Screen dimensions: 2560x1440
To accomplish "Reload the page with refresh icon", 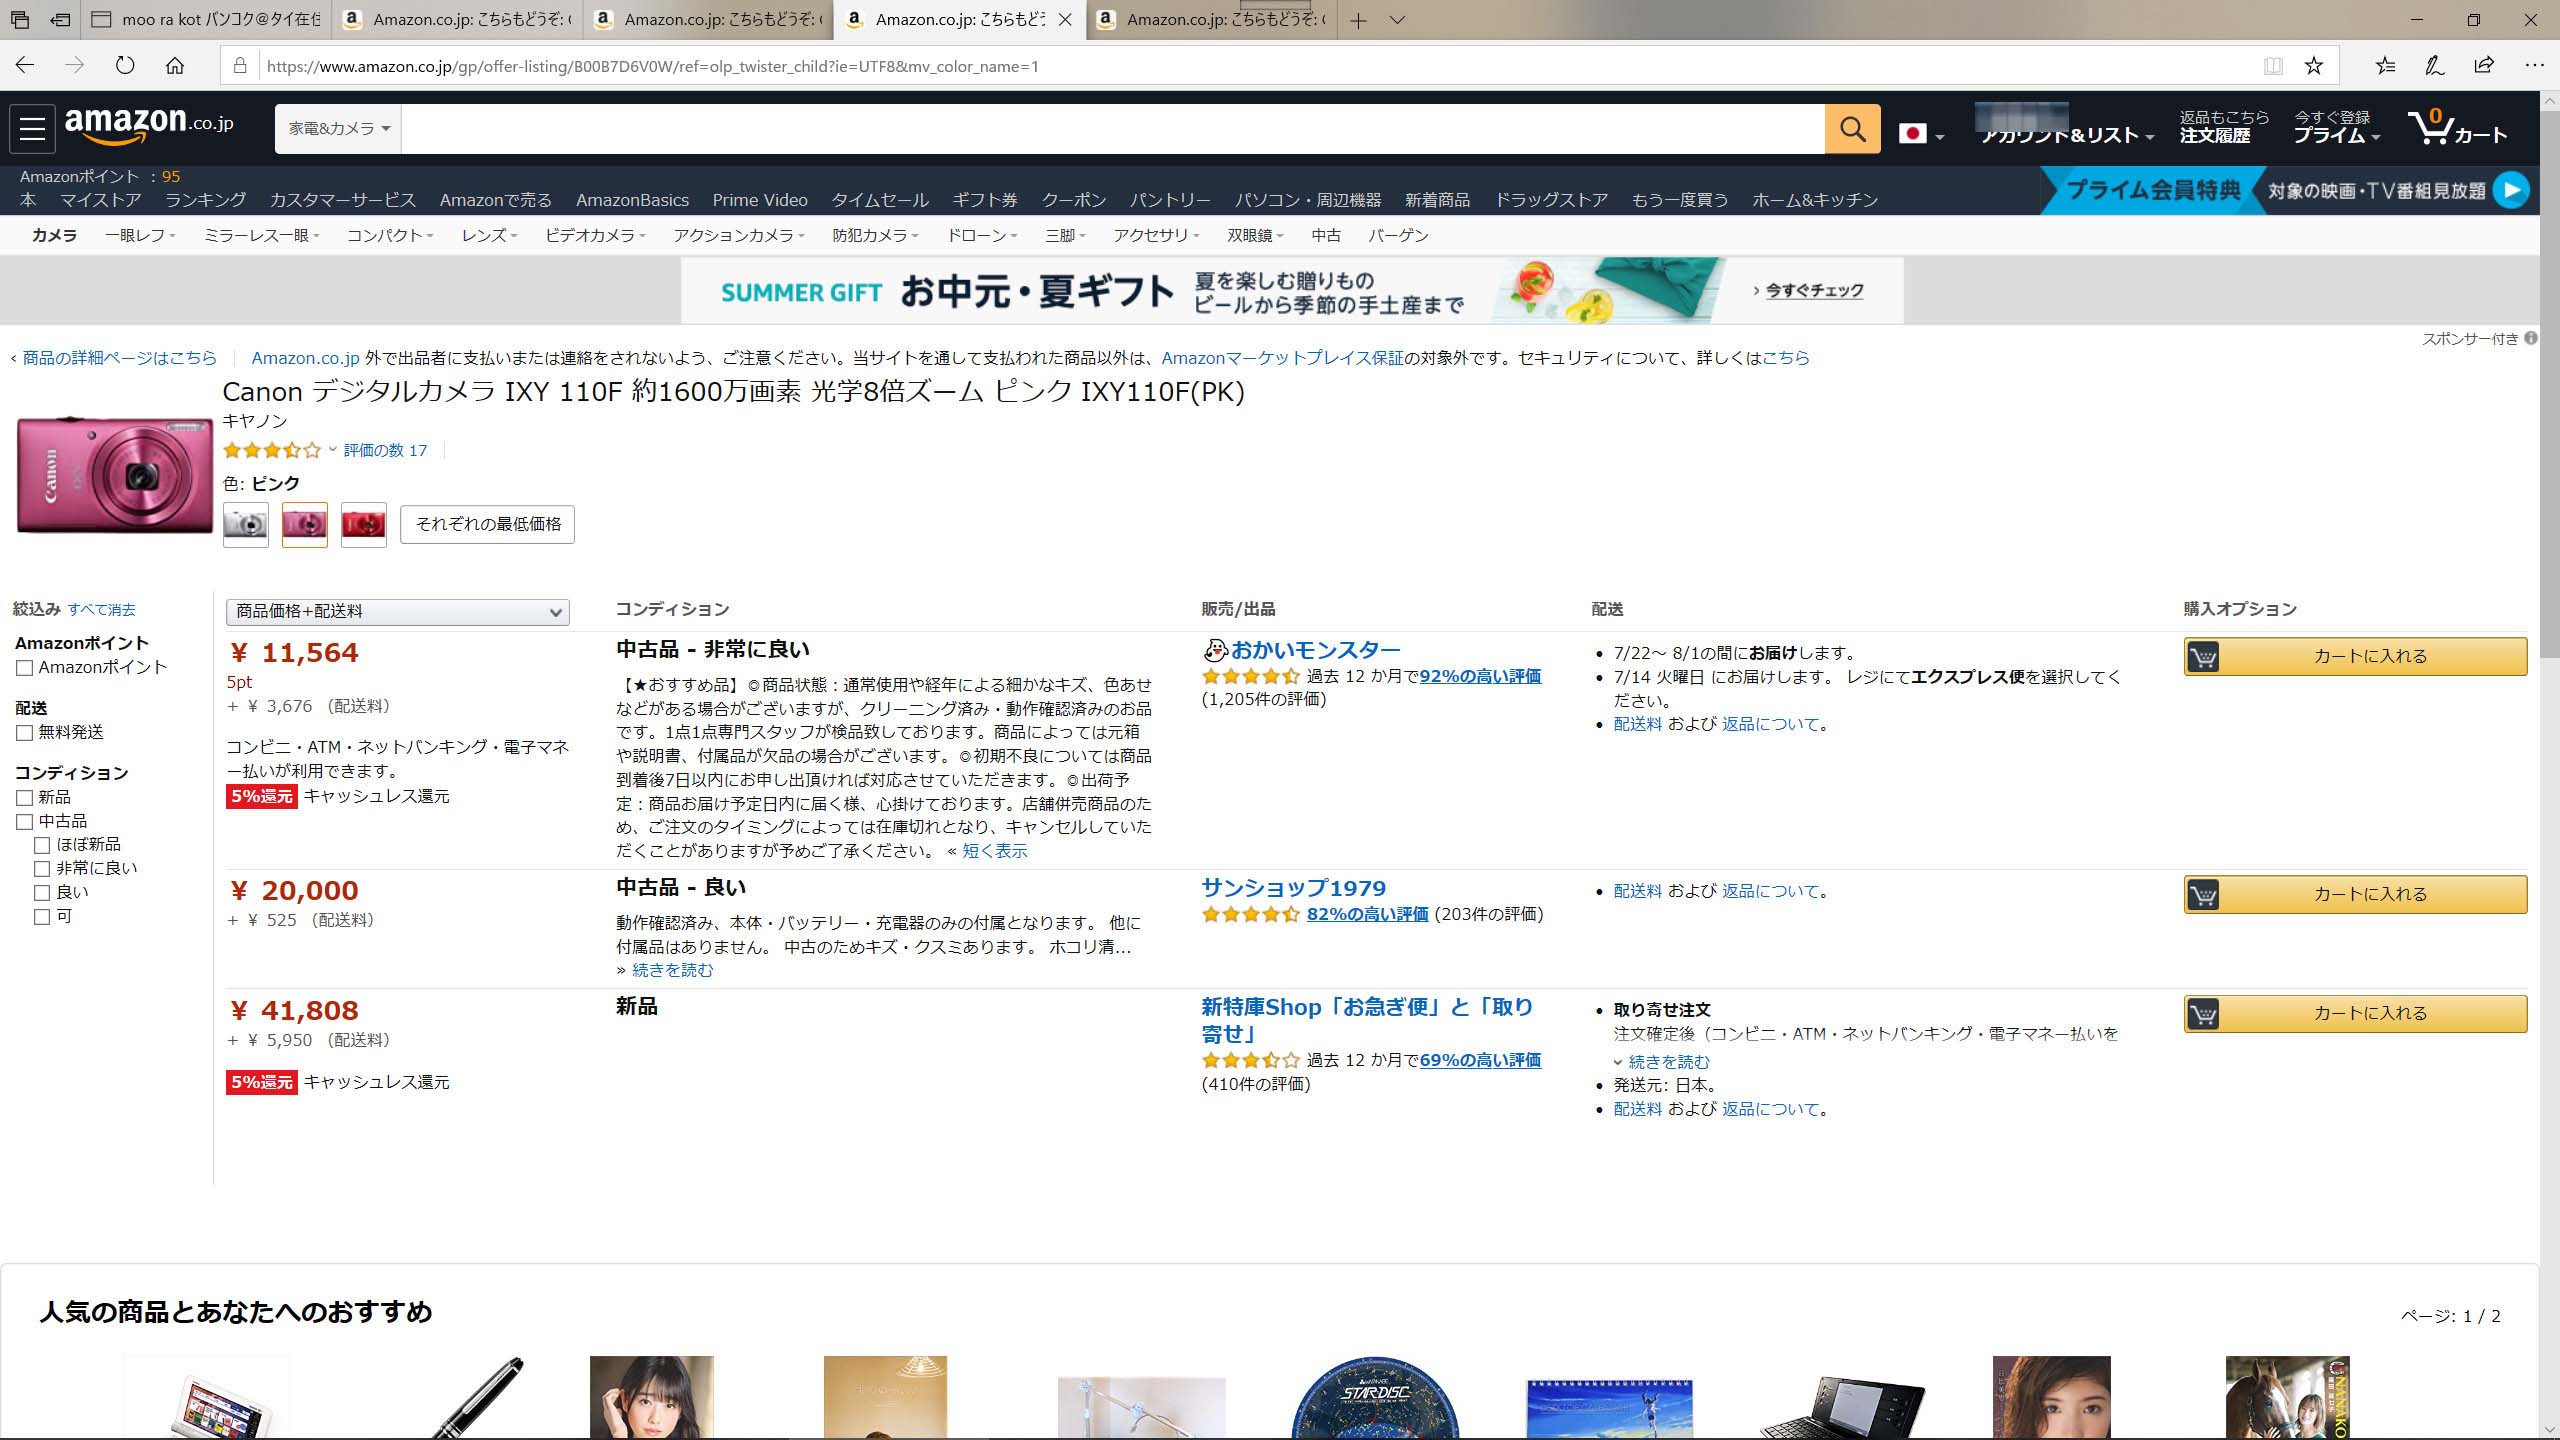I will click(125, 66).
